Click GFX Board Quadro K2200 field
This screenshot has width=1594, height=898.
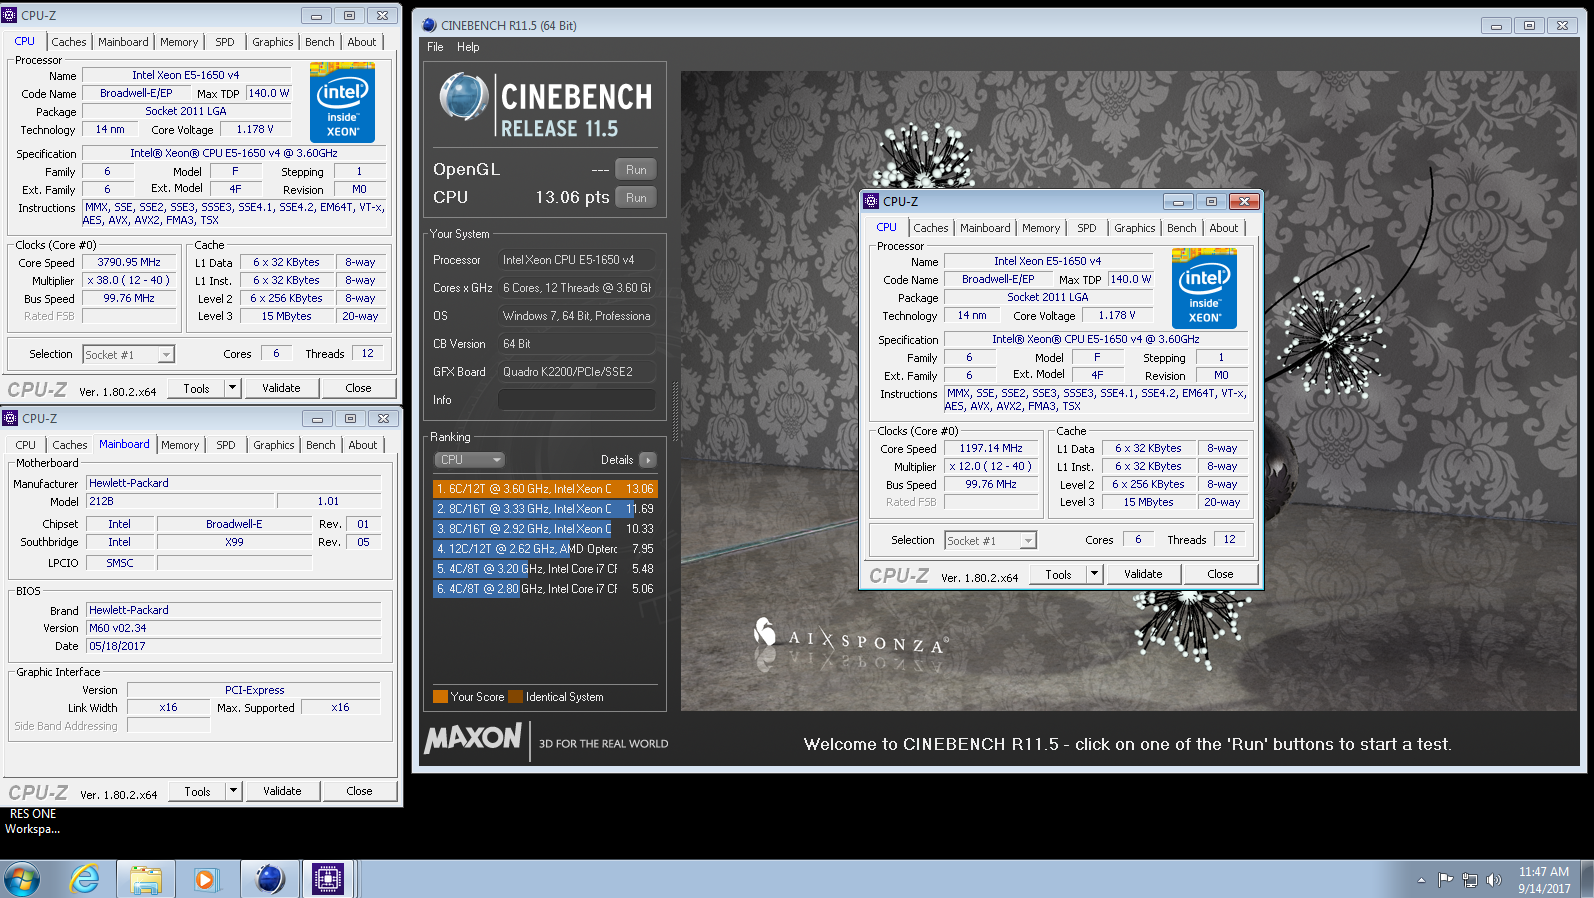[x=577, y=372]
